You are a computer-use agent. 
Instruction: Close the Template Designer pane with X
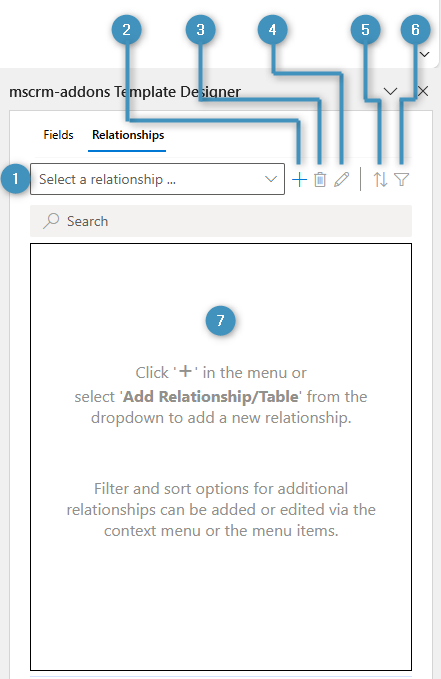[423, 91]
